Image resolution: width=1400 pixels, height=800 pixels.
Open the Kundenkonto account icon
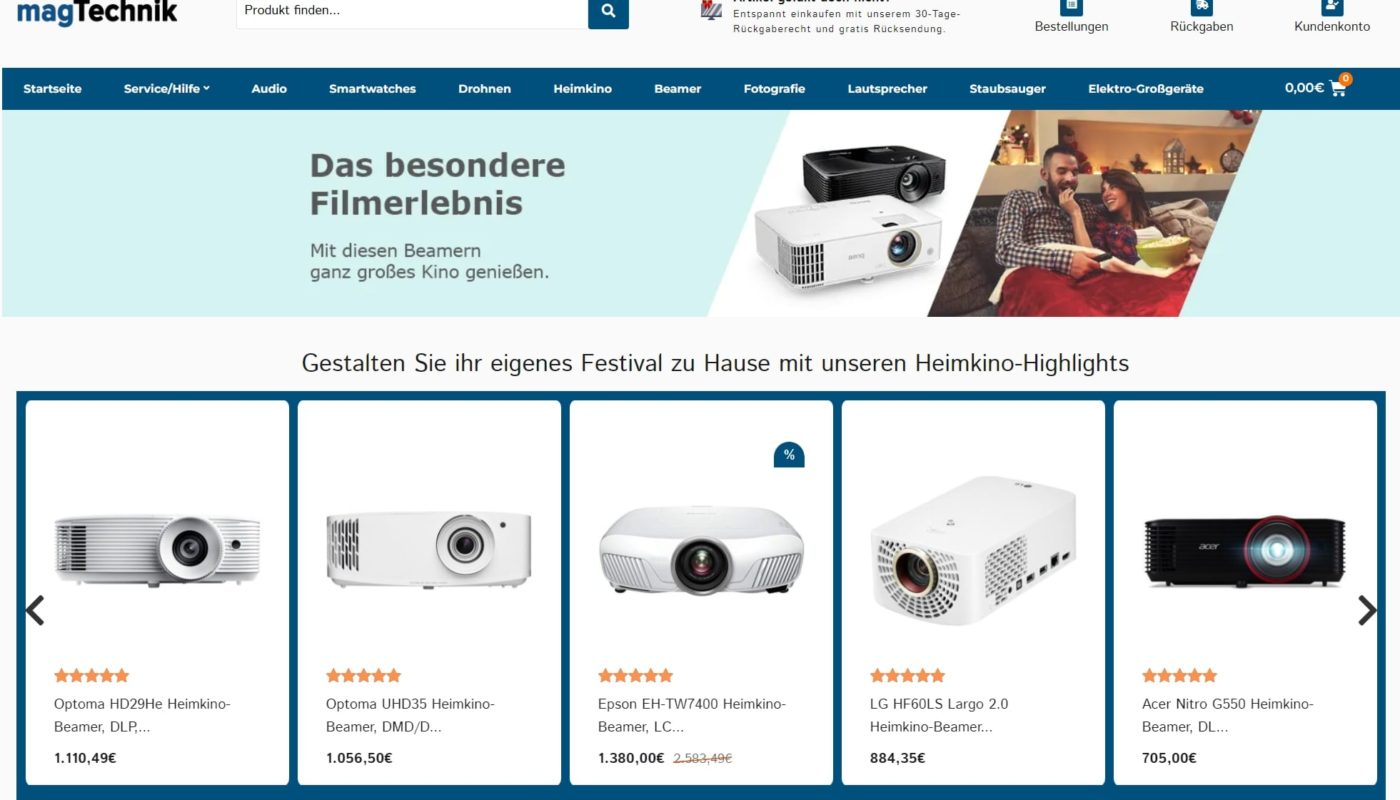tap(1332, 7)
